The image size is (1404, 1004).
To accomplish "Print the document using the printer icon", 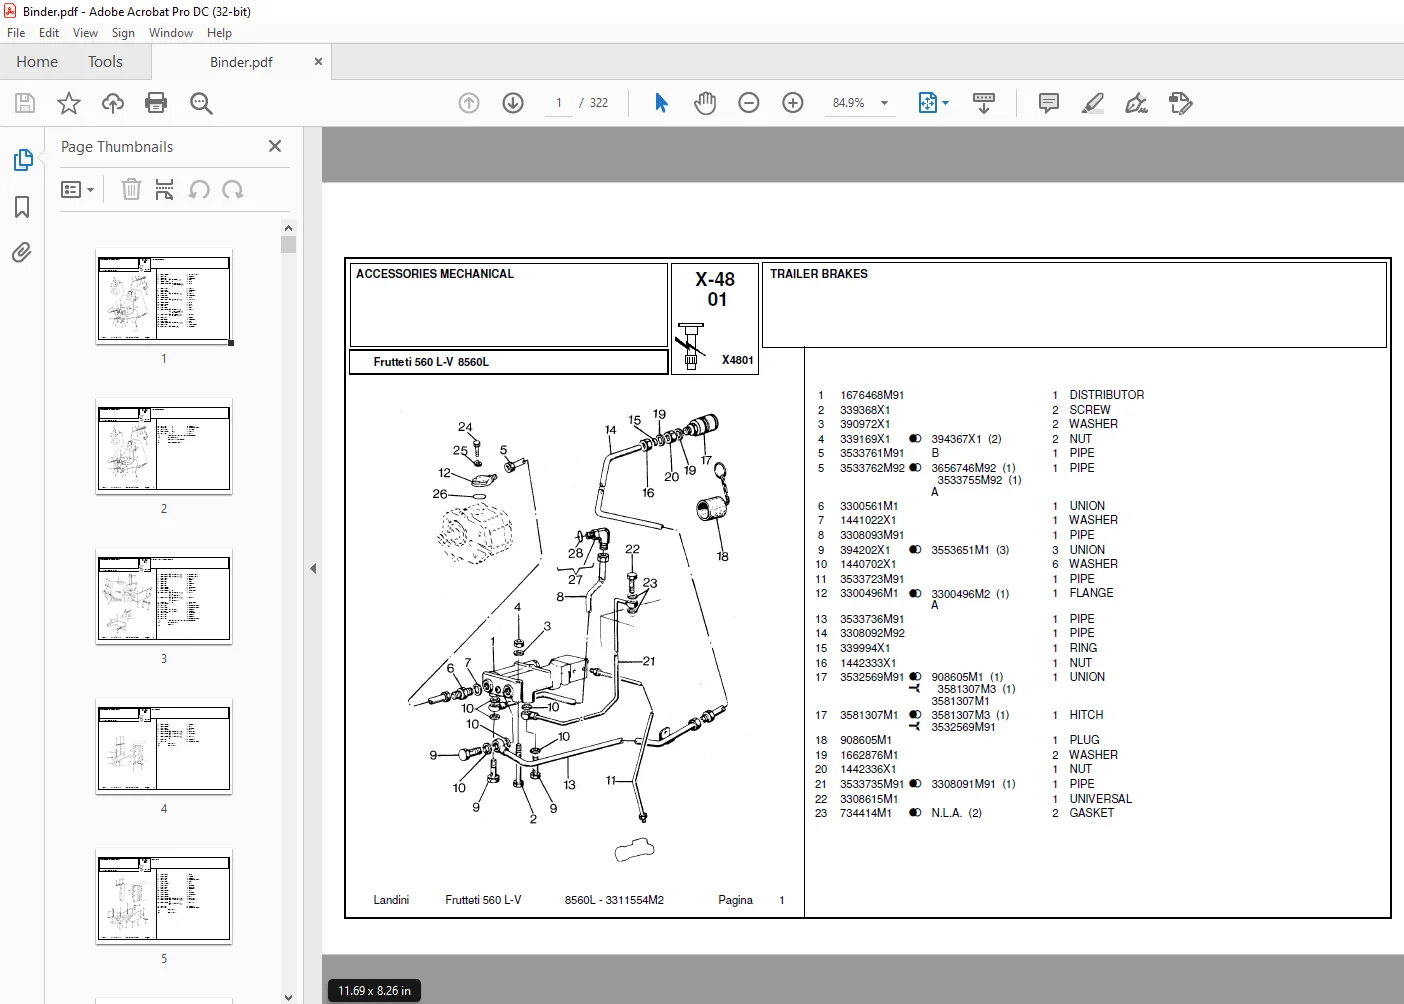I will 156,103.
